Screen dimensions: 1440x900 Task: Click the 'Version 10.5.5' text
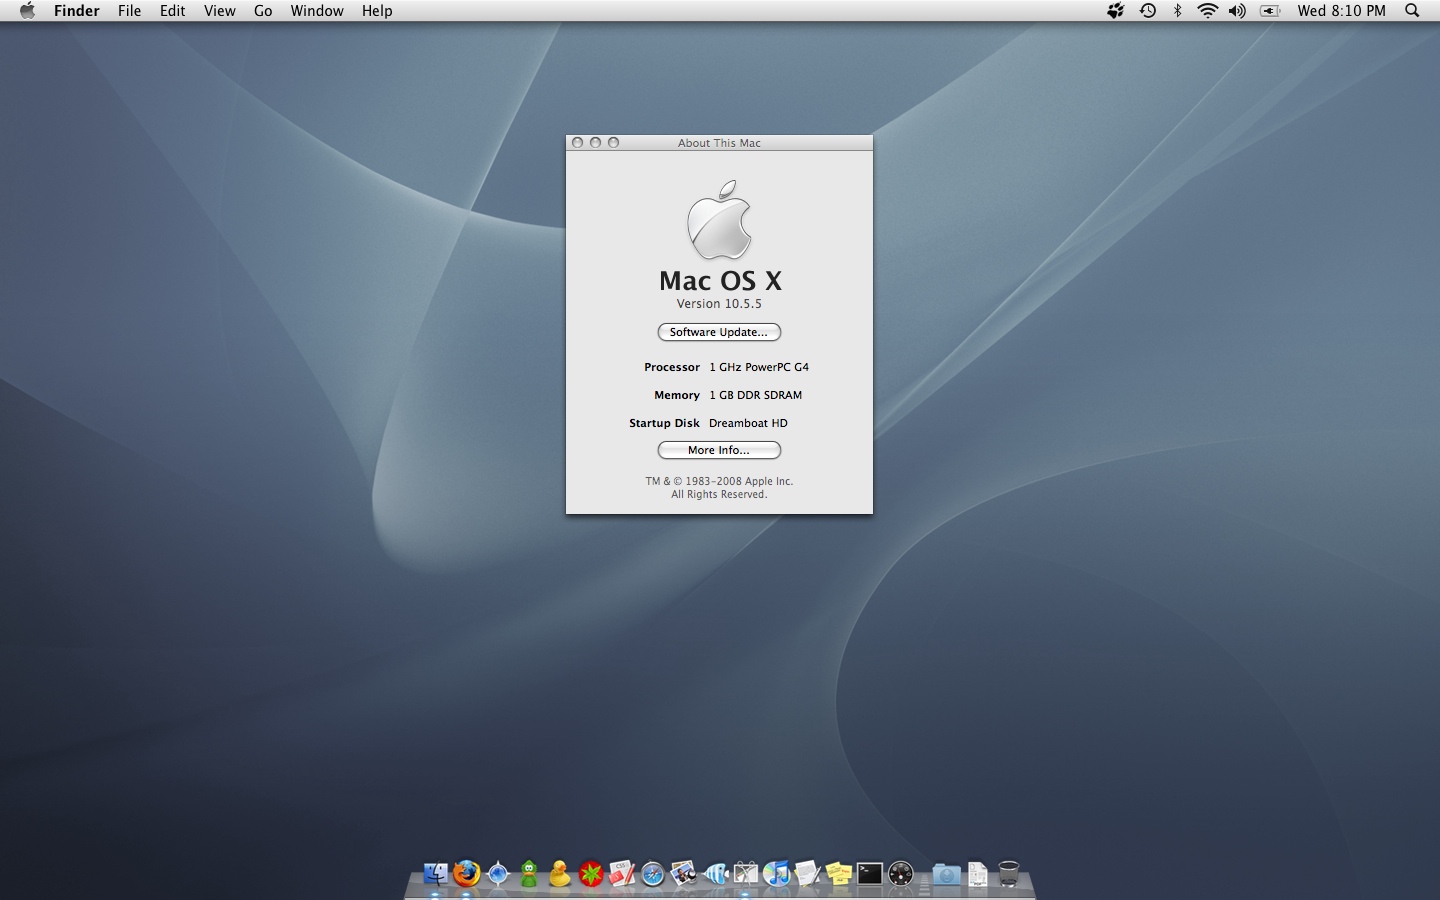point(719,304)
